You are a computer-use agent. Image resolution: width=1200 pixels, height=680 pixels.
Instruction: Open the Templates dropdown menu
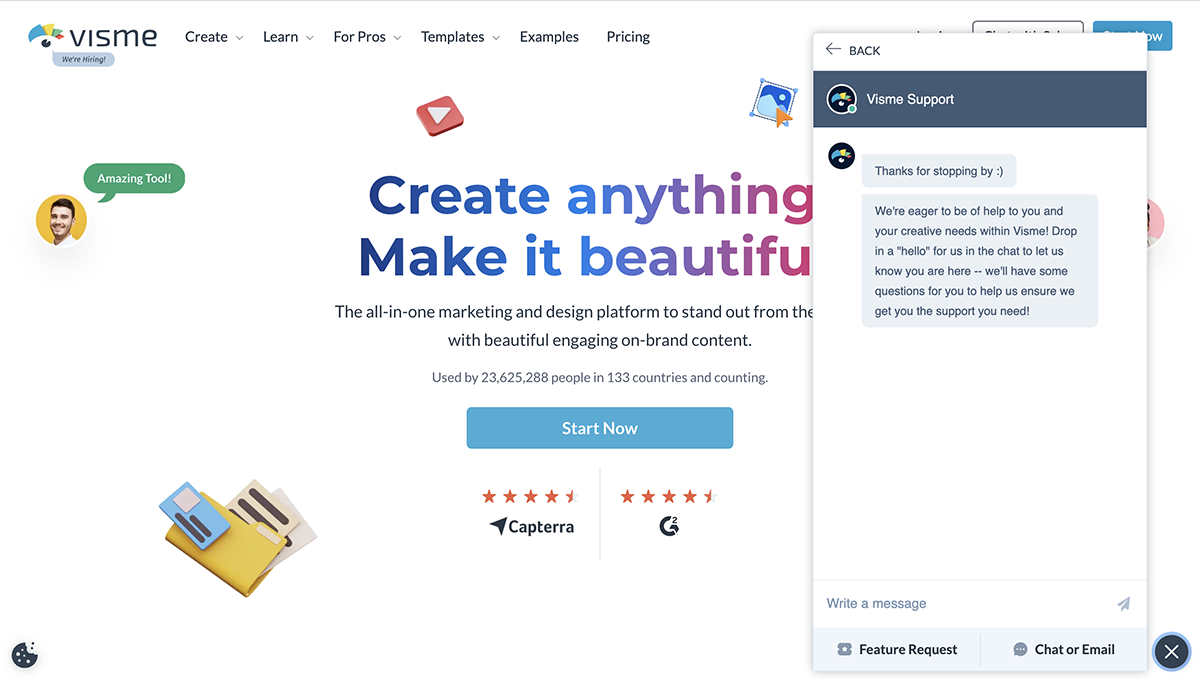click(460, 37)
